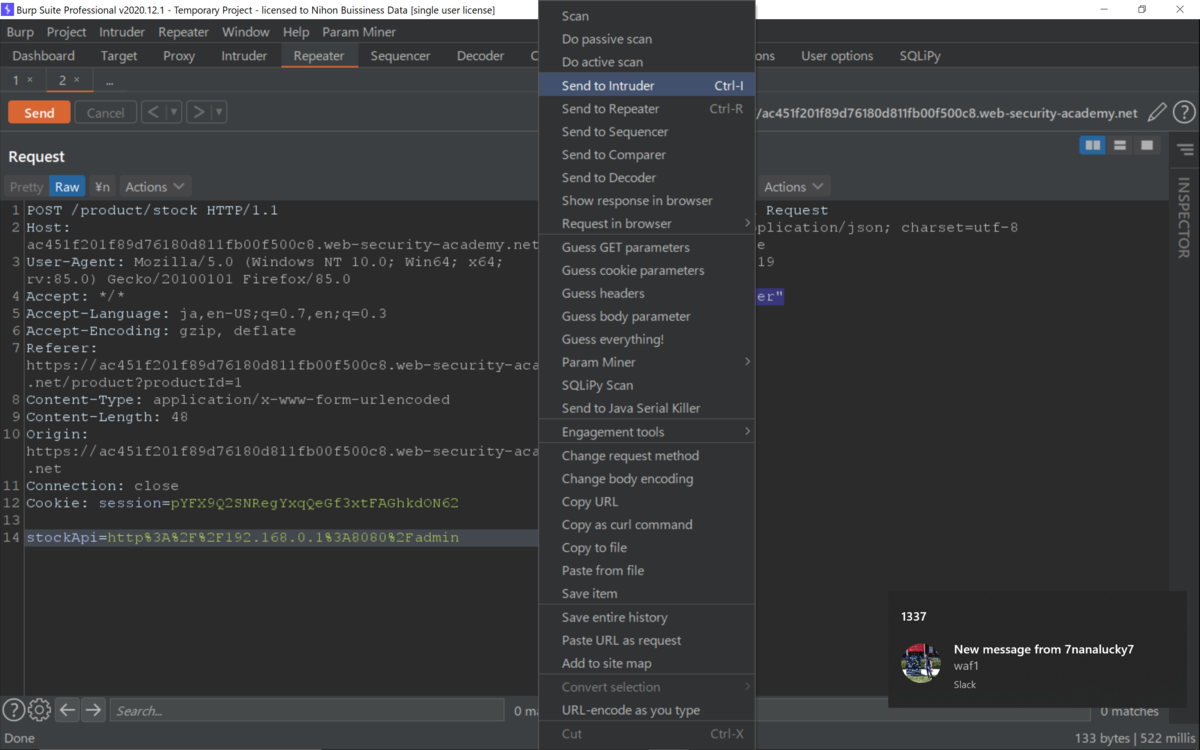Go forward to the next request in history
Screen dimensions: 1200x750
[198, 112]
